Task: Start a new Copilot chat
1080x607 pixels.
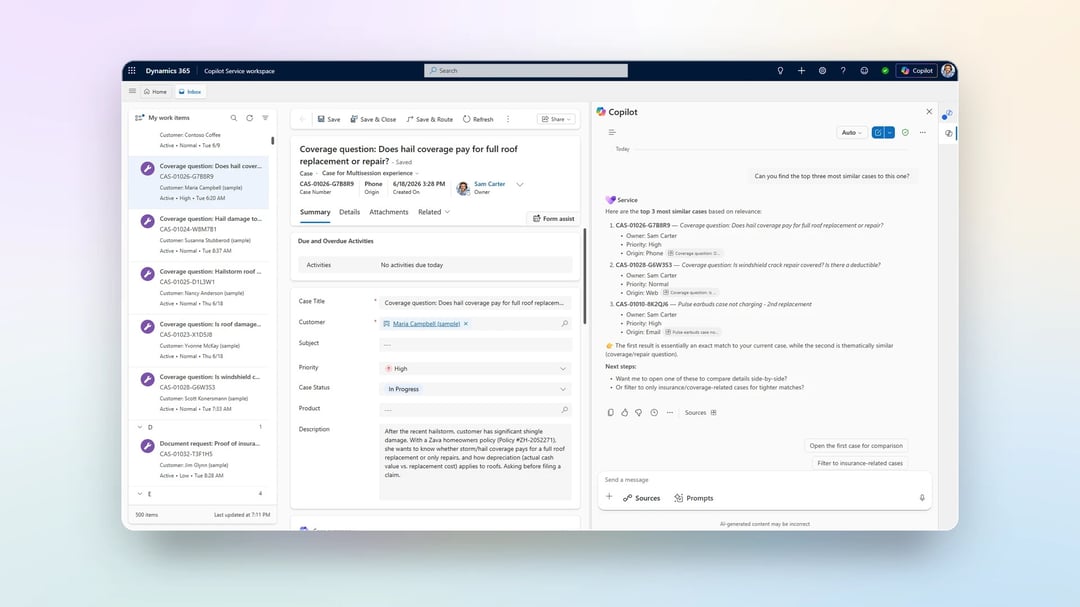Action: pos(878,132)
